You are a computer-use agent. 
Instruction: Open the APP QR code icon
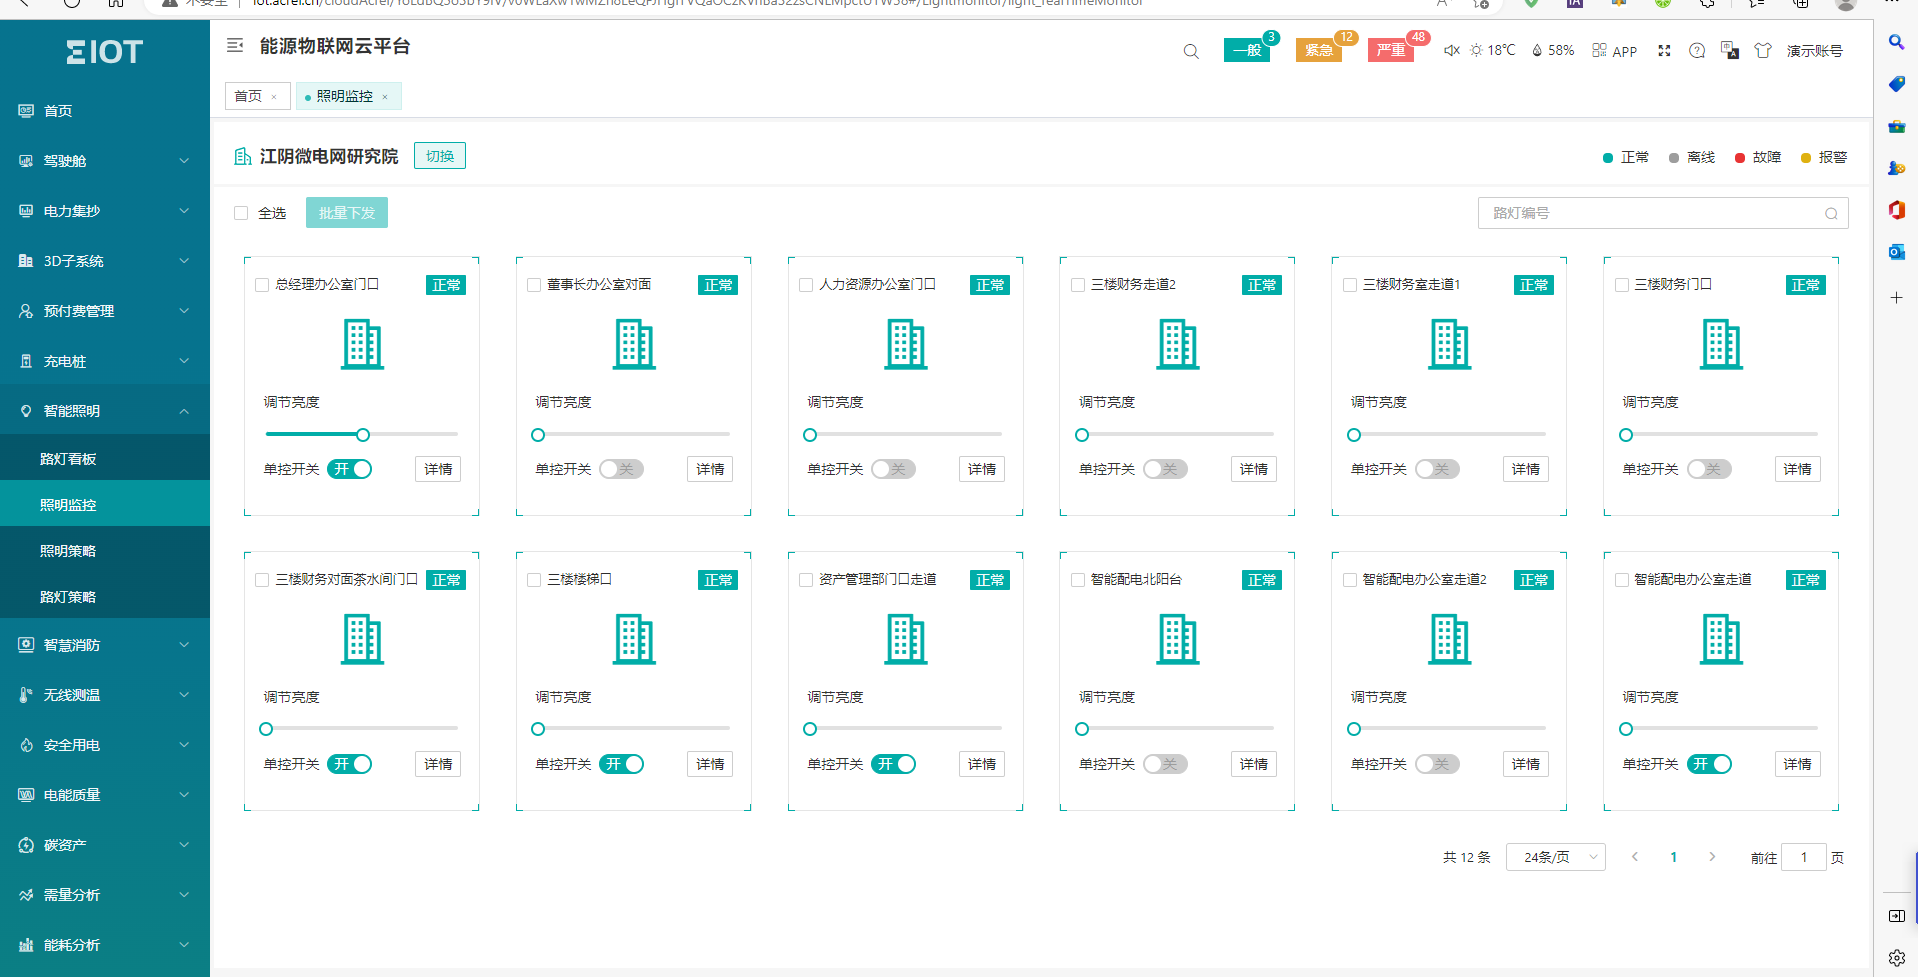(1600, 50)
